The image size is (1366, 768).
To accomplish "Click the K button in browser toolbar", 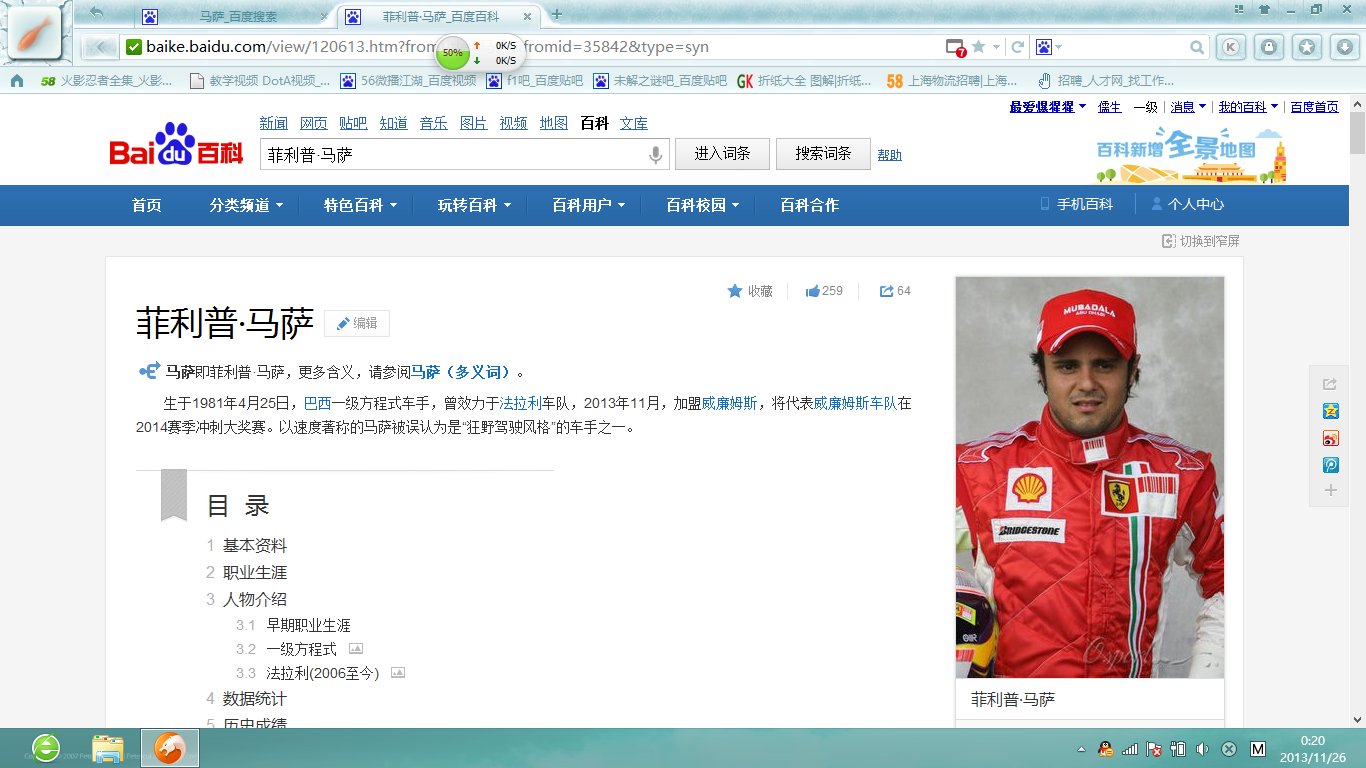I will click(x=1231, y=47).
